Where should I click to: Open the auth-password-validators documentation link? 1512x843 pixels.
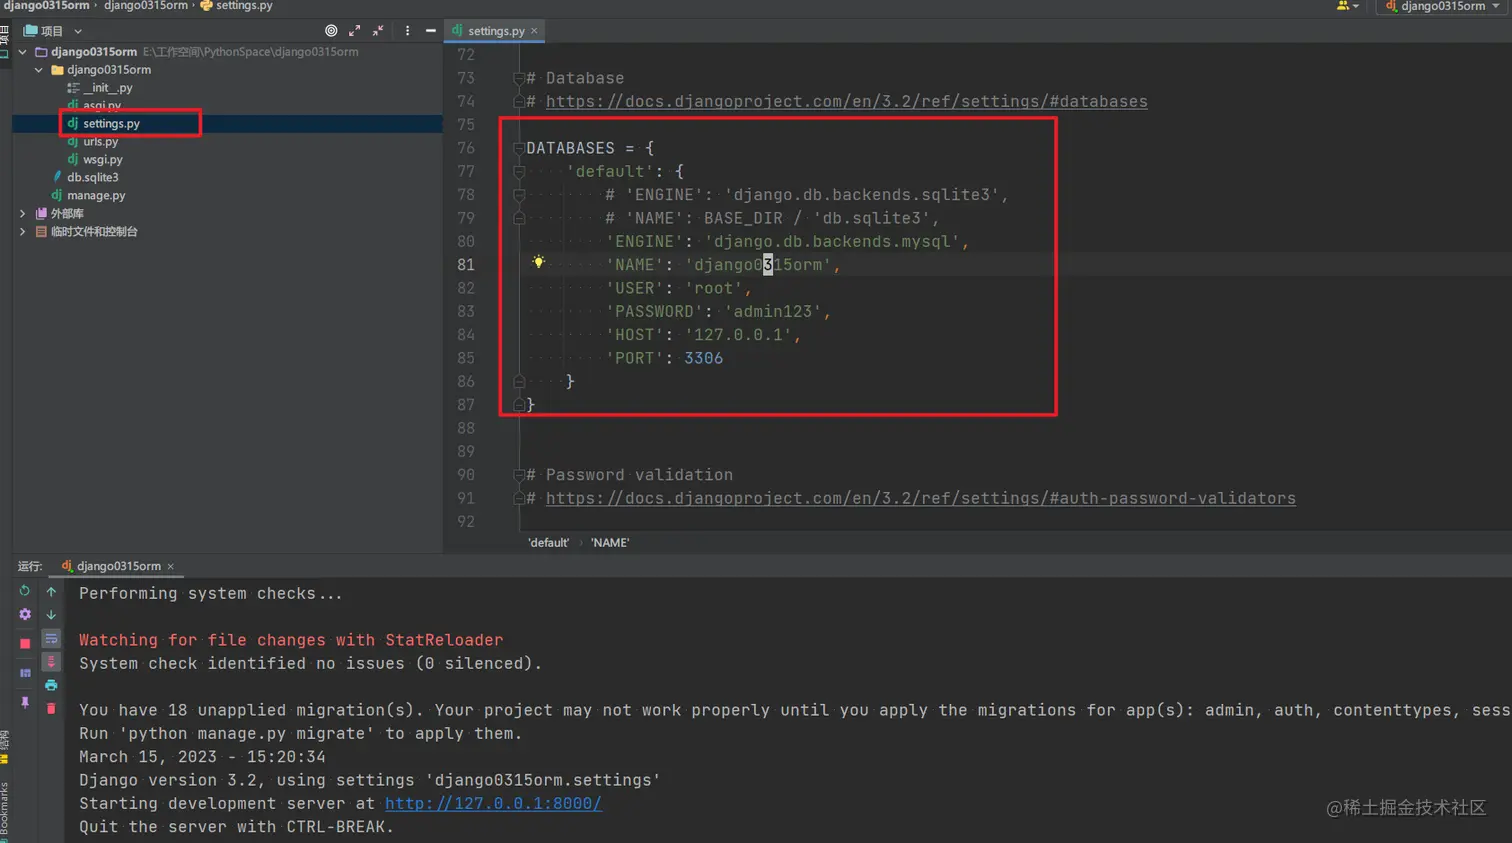tap(920, 498)
